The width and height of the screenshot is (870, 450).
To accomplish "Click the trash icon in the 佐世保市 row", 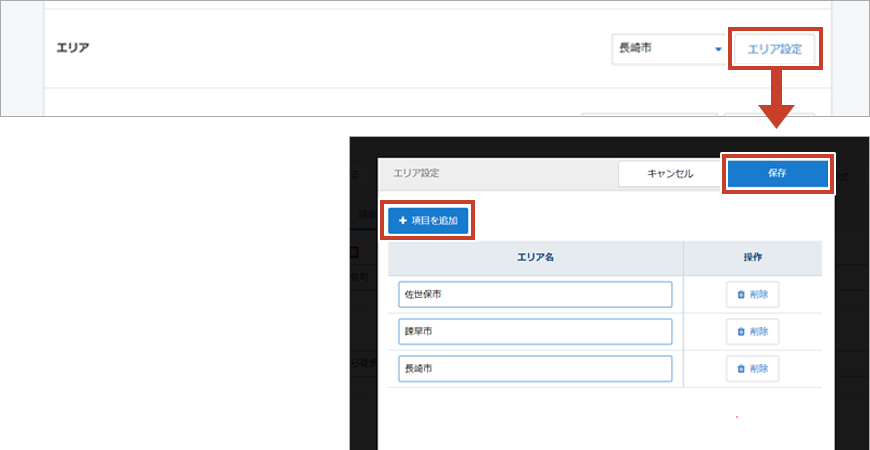I will tap(741, 295).
